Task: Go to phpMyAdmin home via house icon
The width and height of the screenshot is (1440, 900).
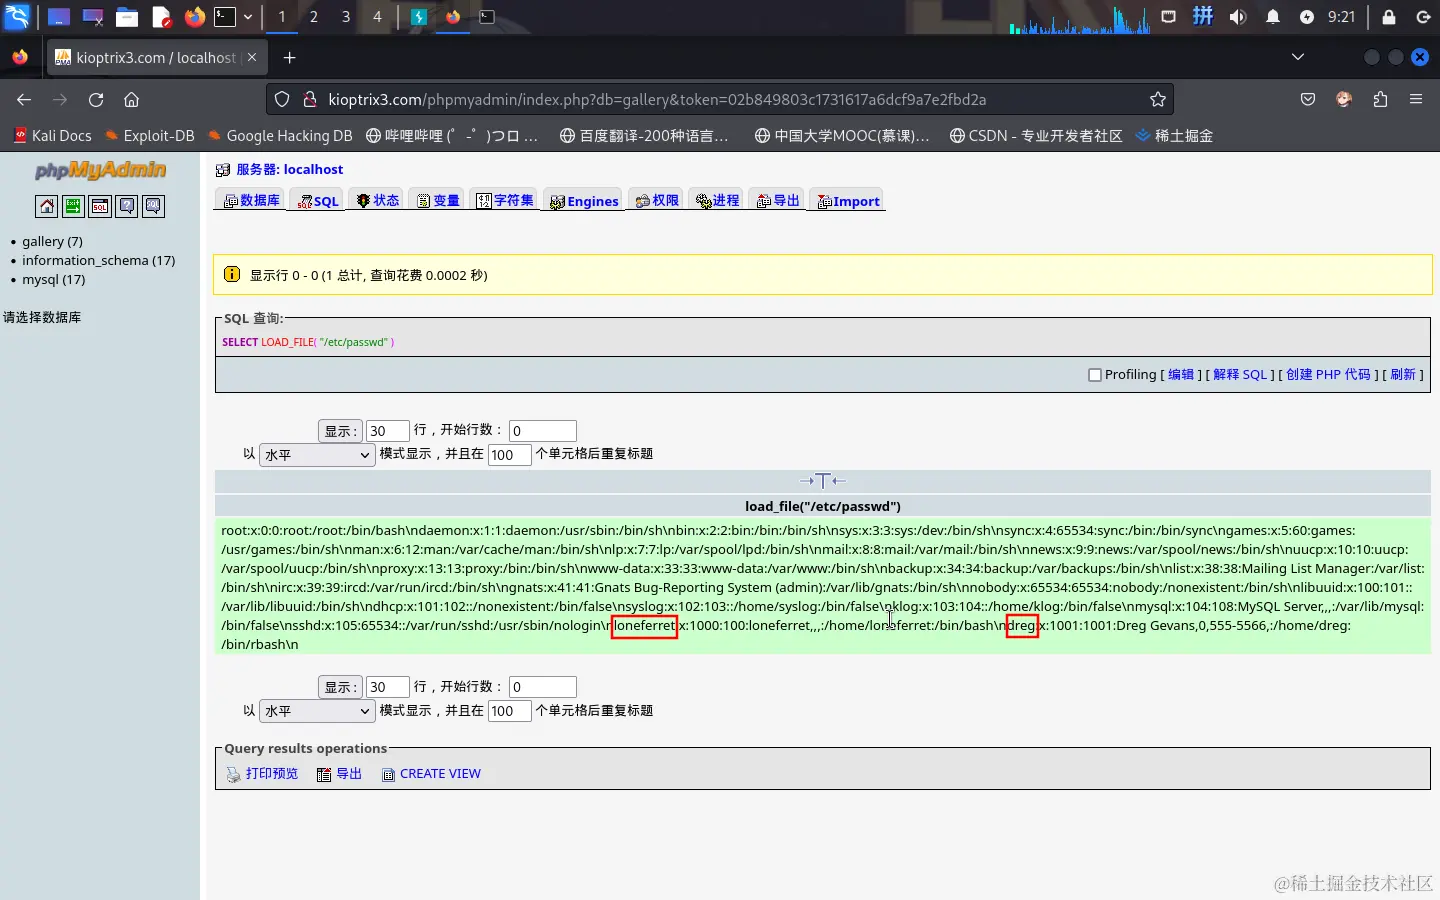Action: (x=46, y=206)
